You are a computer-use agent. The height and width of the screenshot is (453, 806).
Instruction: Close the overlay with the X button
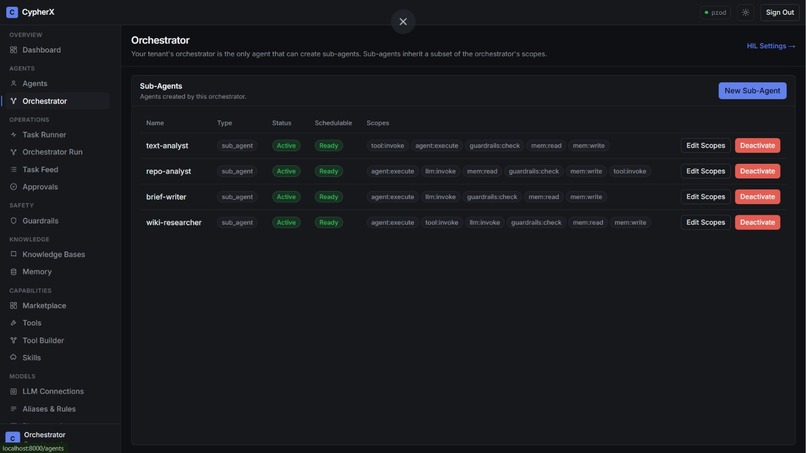tap(403, 22)
